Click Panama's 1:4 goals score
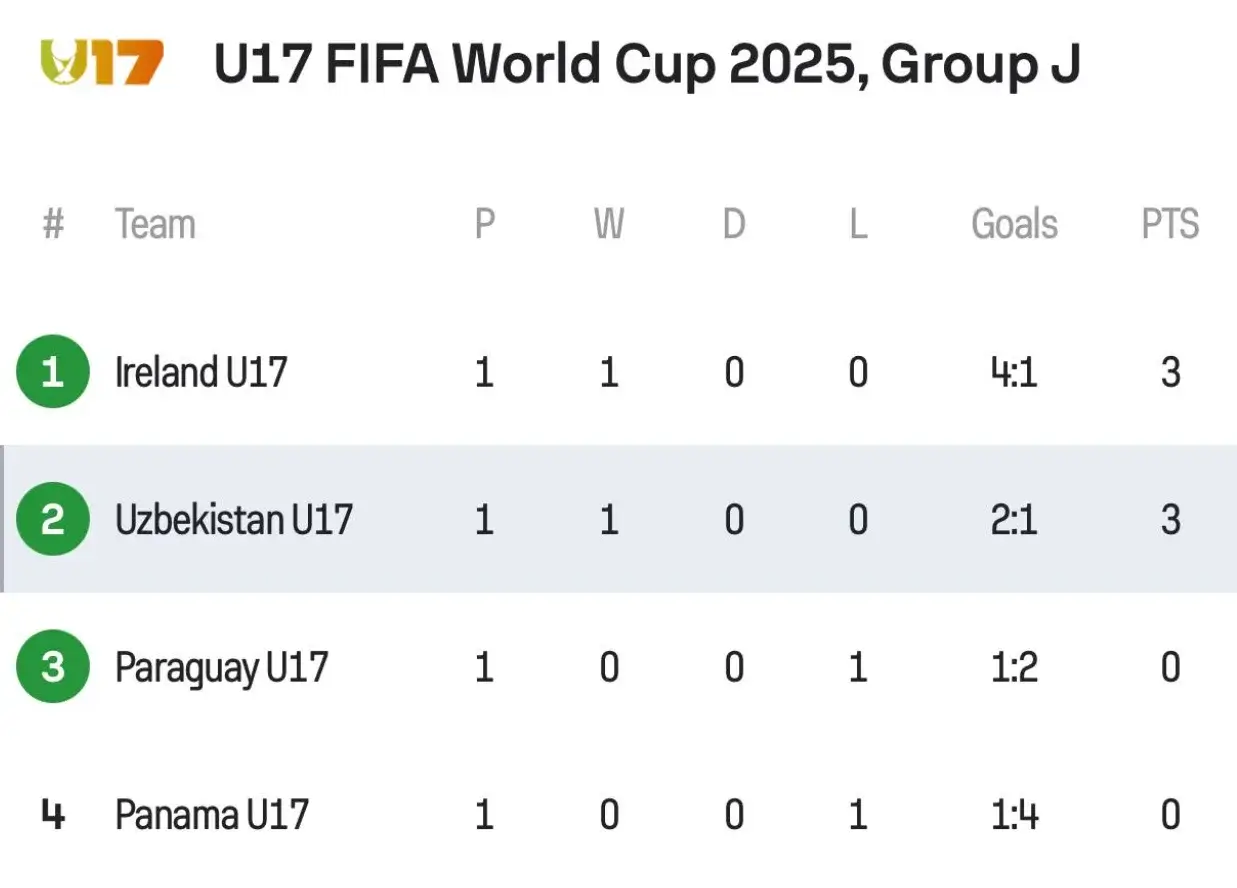Viewport: 1237px width, 888px height. (x=1014, y=815)
